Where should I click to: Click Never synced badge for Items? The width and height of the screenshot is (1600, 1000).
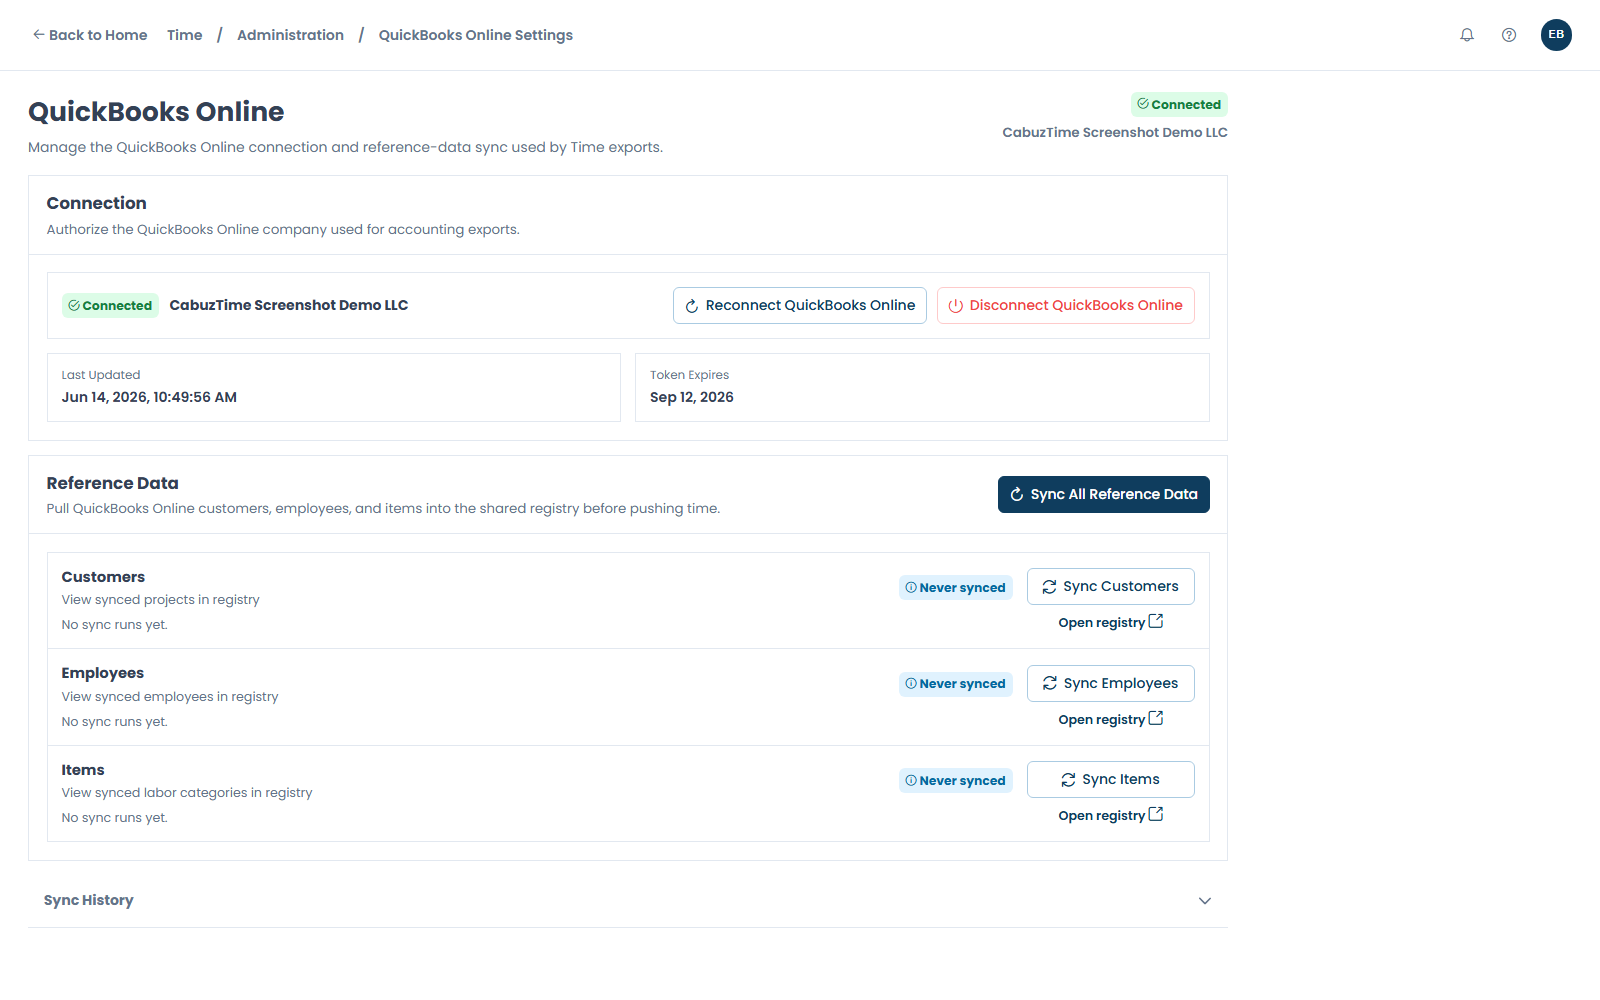pyautogui.click(x=956, y=781)
